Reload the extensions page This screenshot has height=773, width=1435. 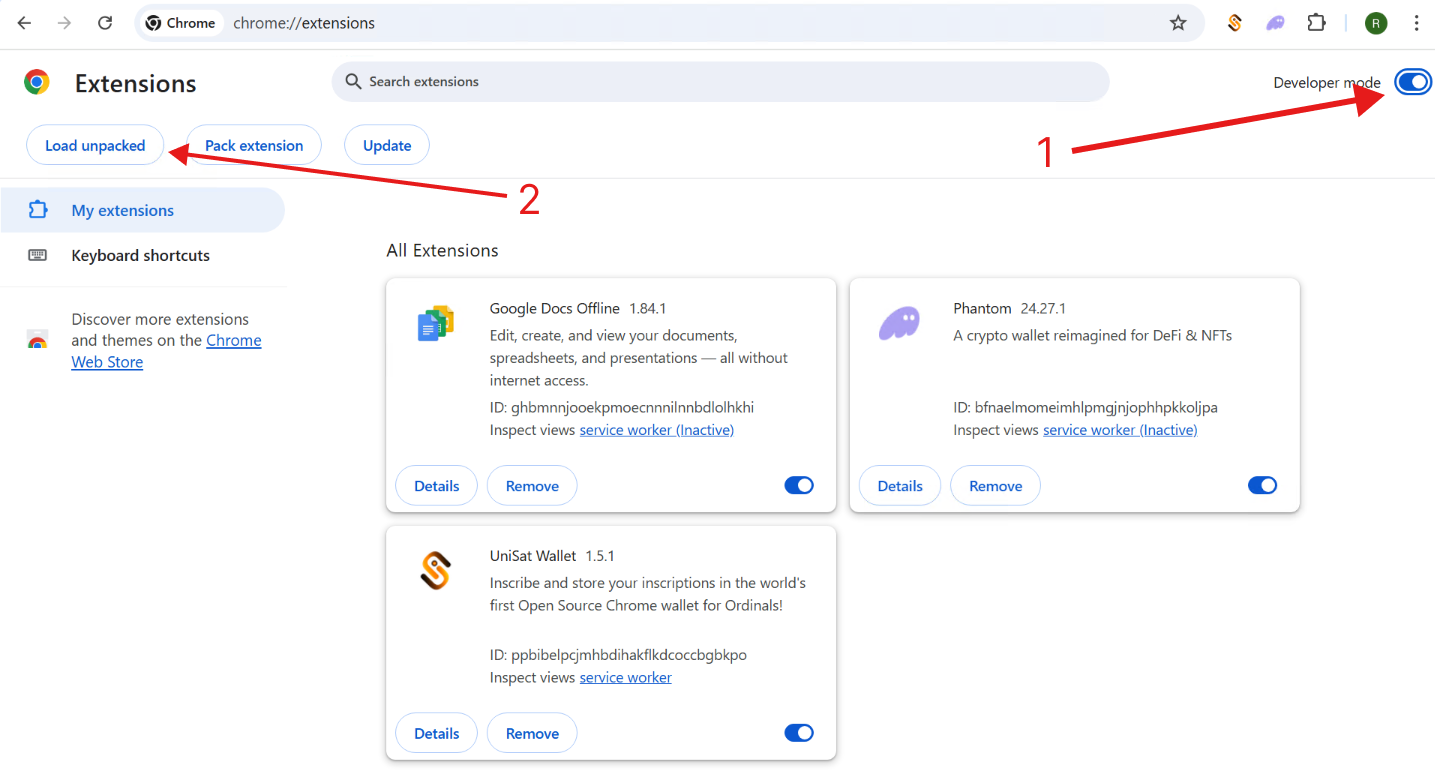105,23
